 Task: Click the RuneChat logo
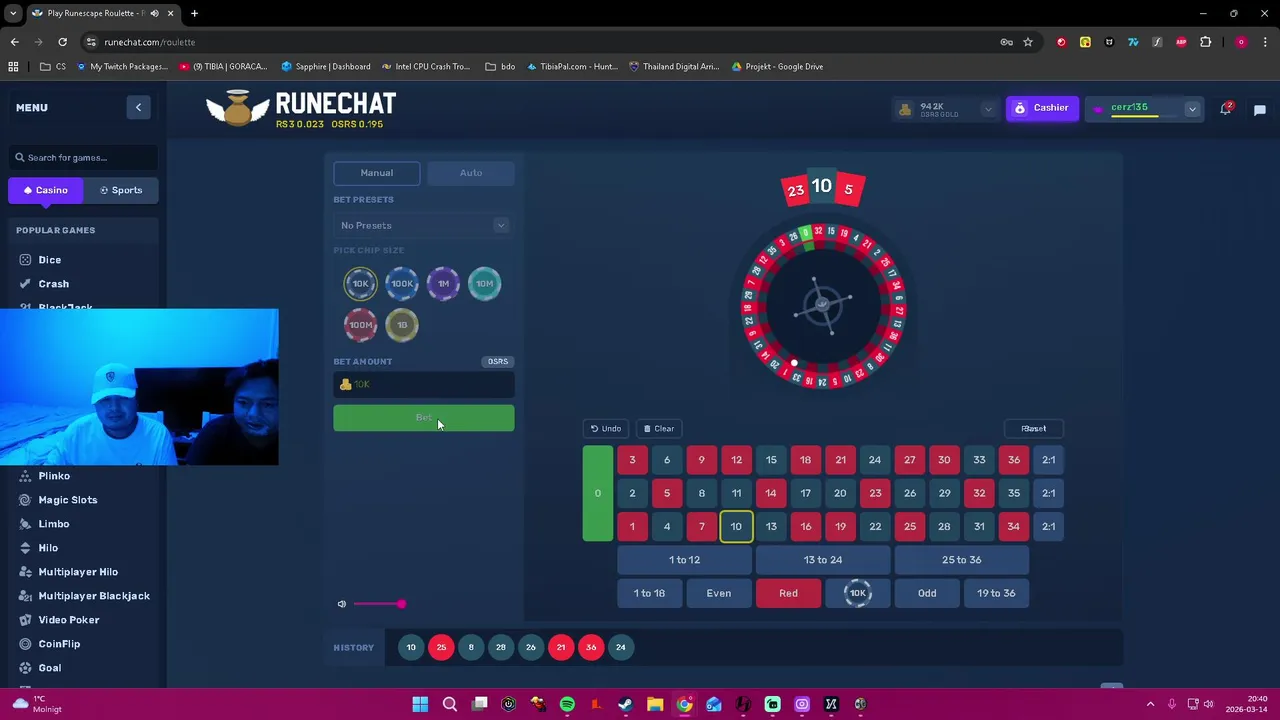coord(301,108)
